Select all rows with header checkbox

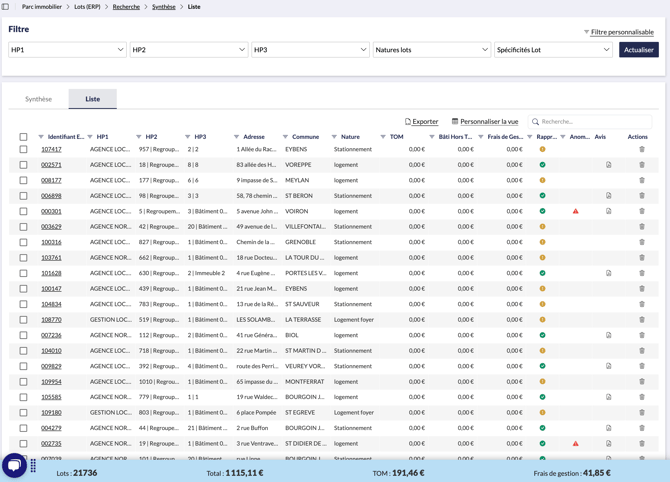point(24,137)
